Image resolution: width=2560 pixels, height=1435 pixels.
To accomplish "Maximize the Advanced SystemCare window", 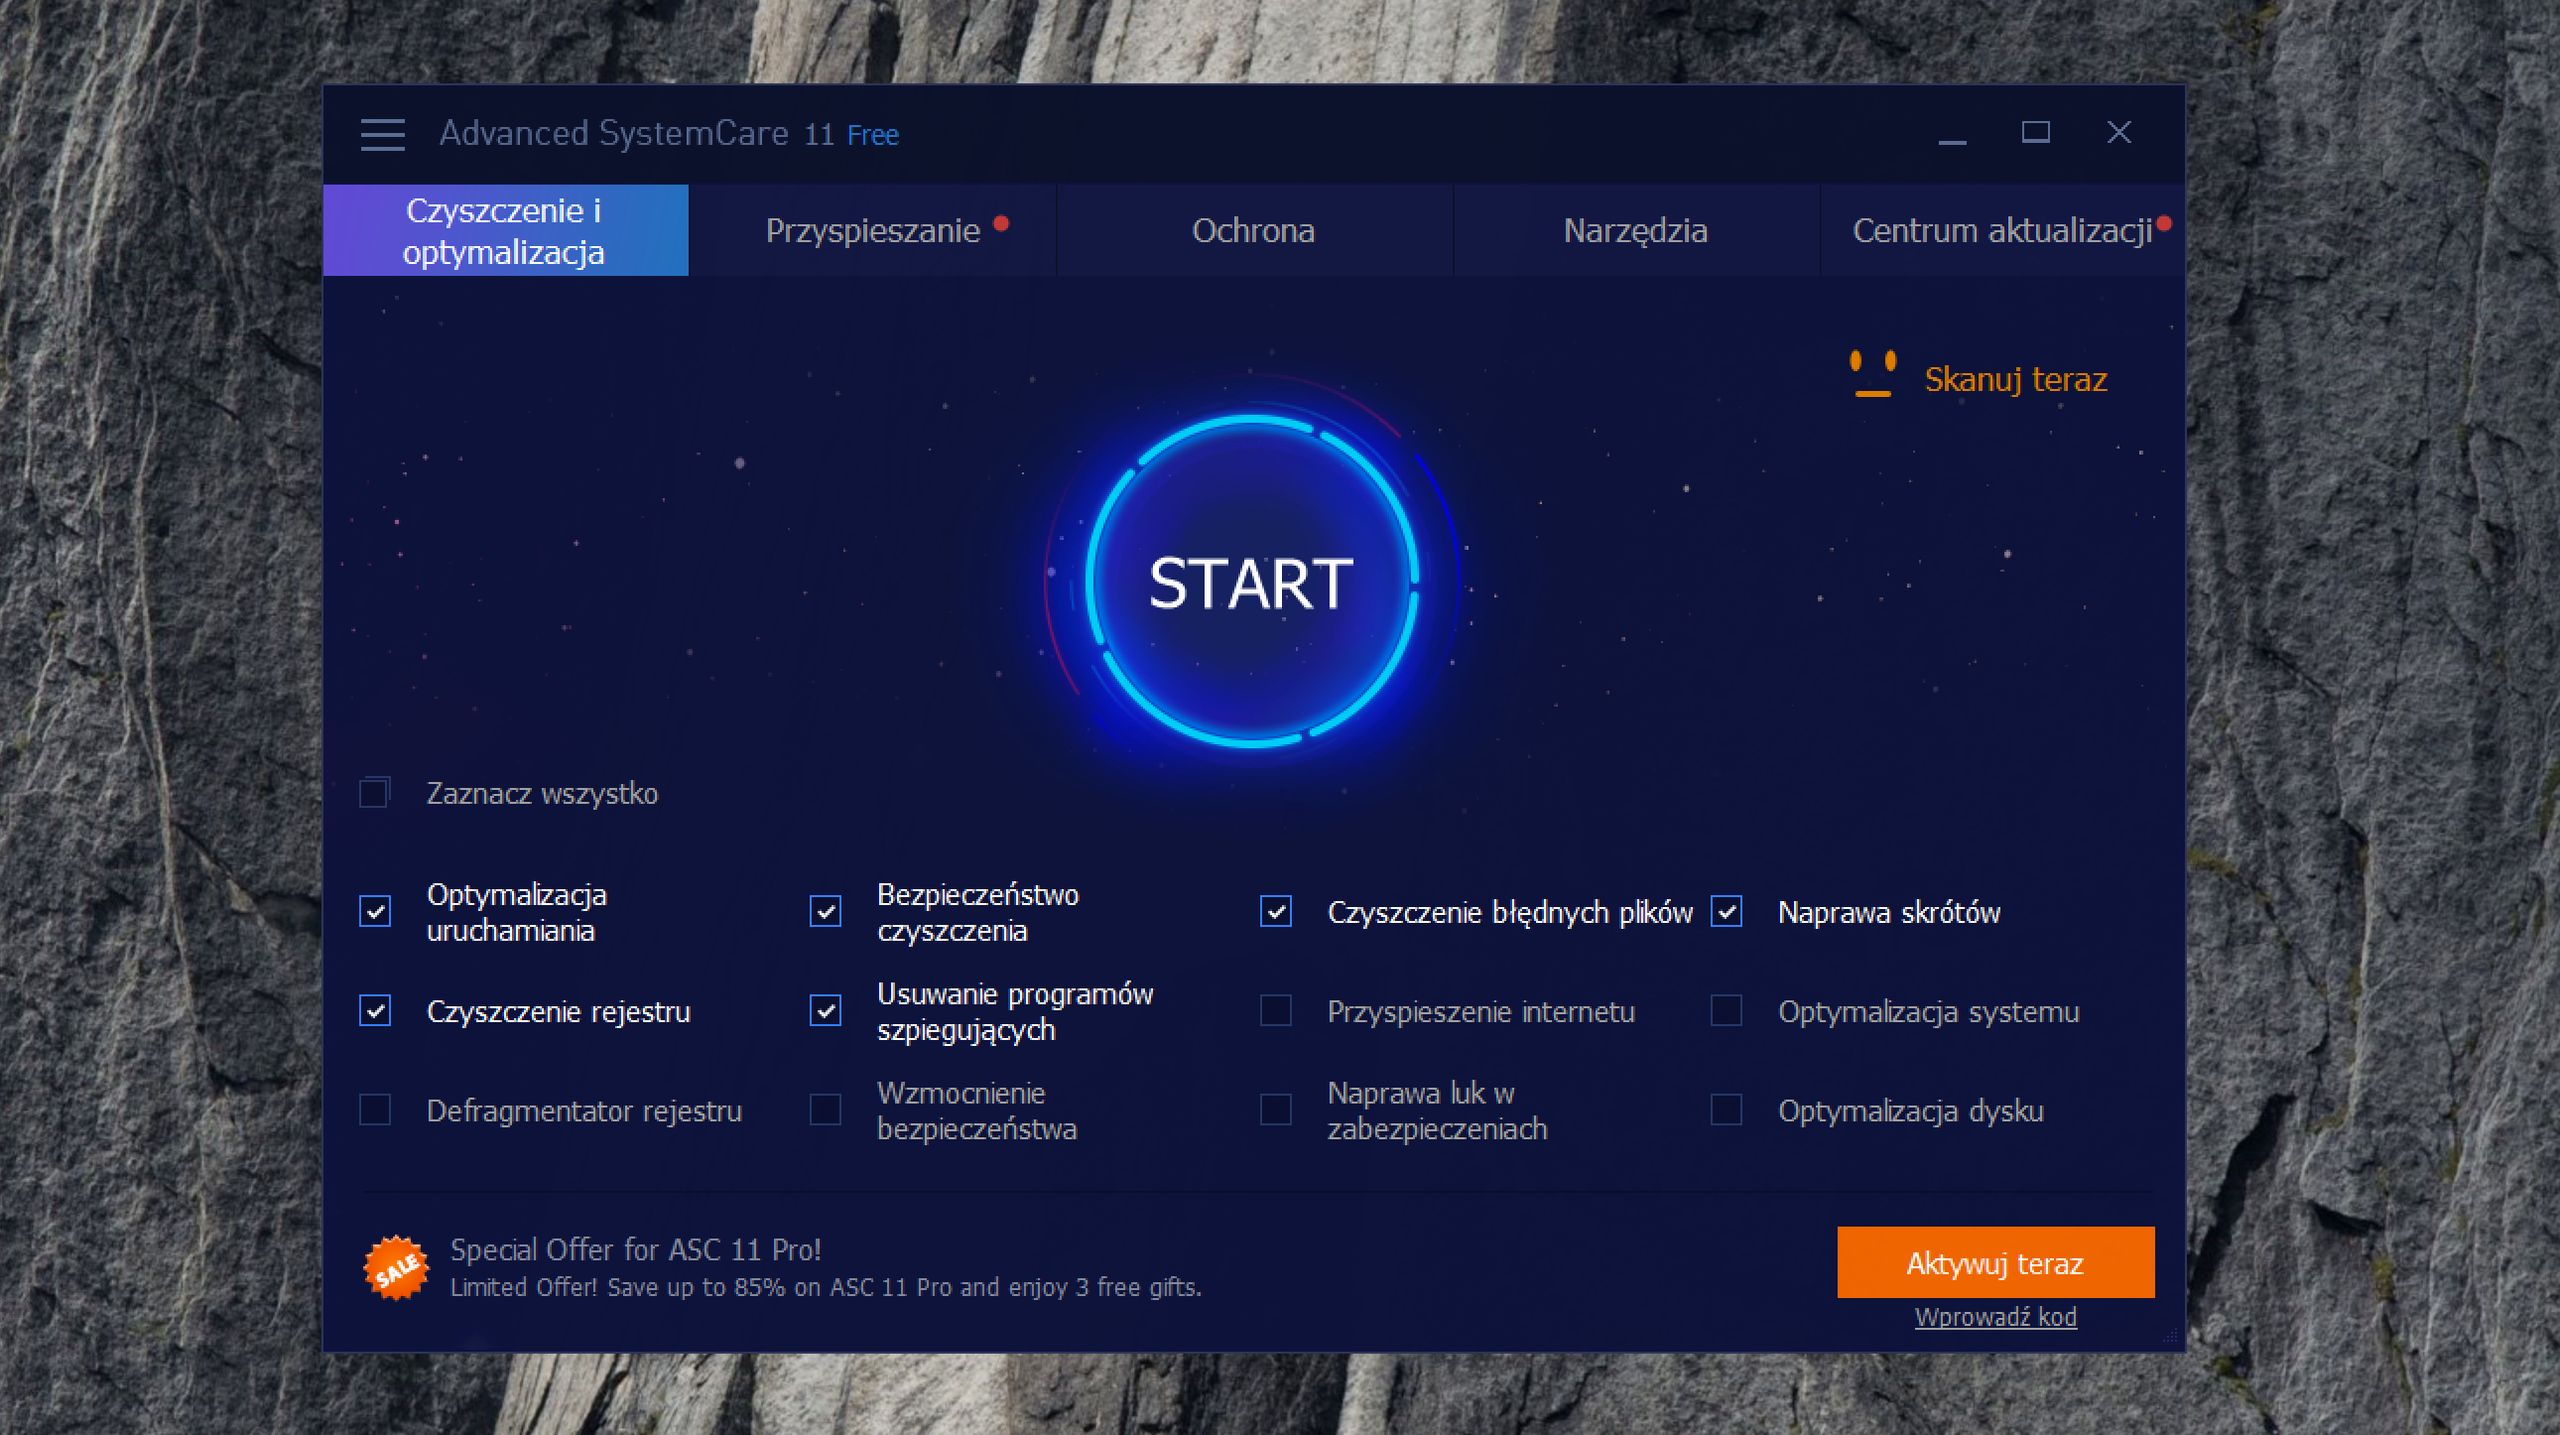I will 2035,133.
